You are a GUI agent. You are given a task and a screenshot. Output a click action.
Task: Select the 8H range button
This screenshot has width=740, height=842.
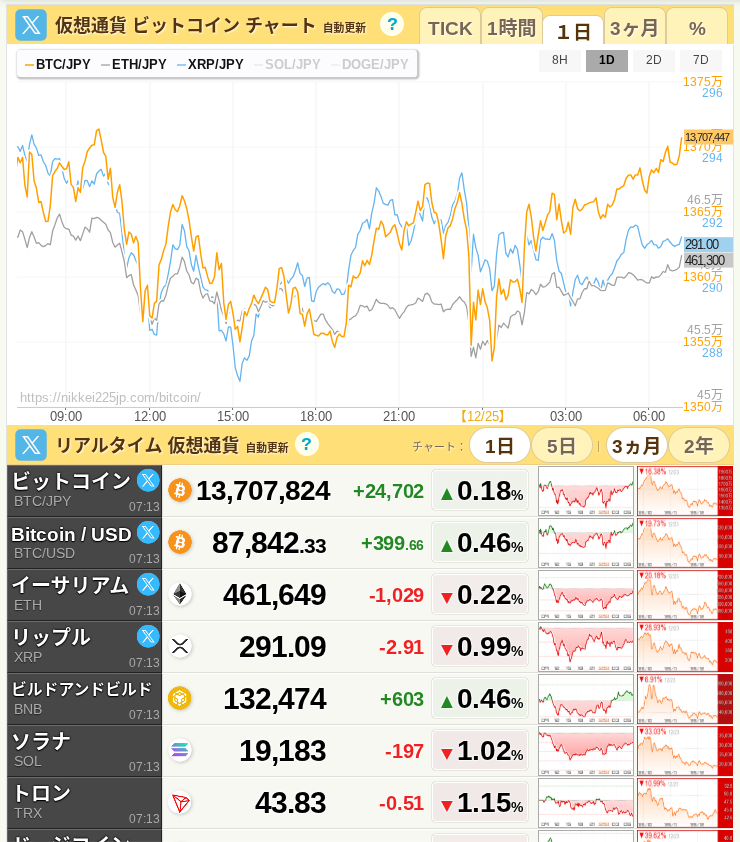[560, 60]
